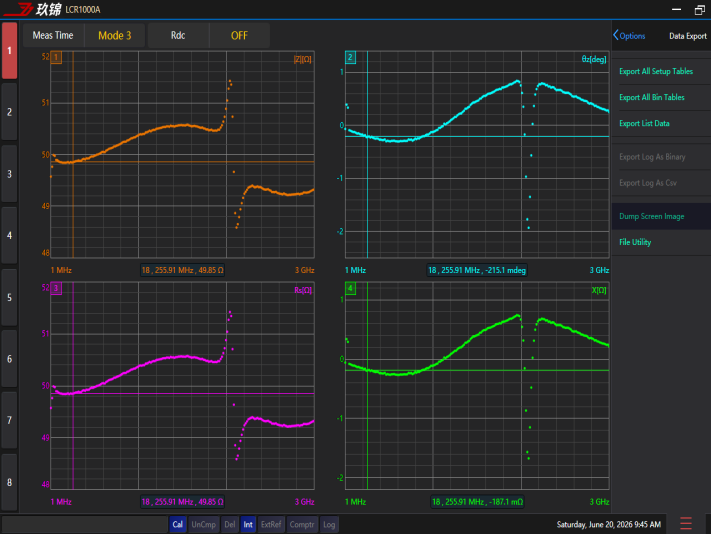Click the LCR1000A logo in title bar
Image resolution: width=711 pixels, height=534 pixels.
tap(52, 9)
